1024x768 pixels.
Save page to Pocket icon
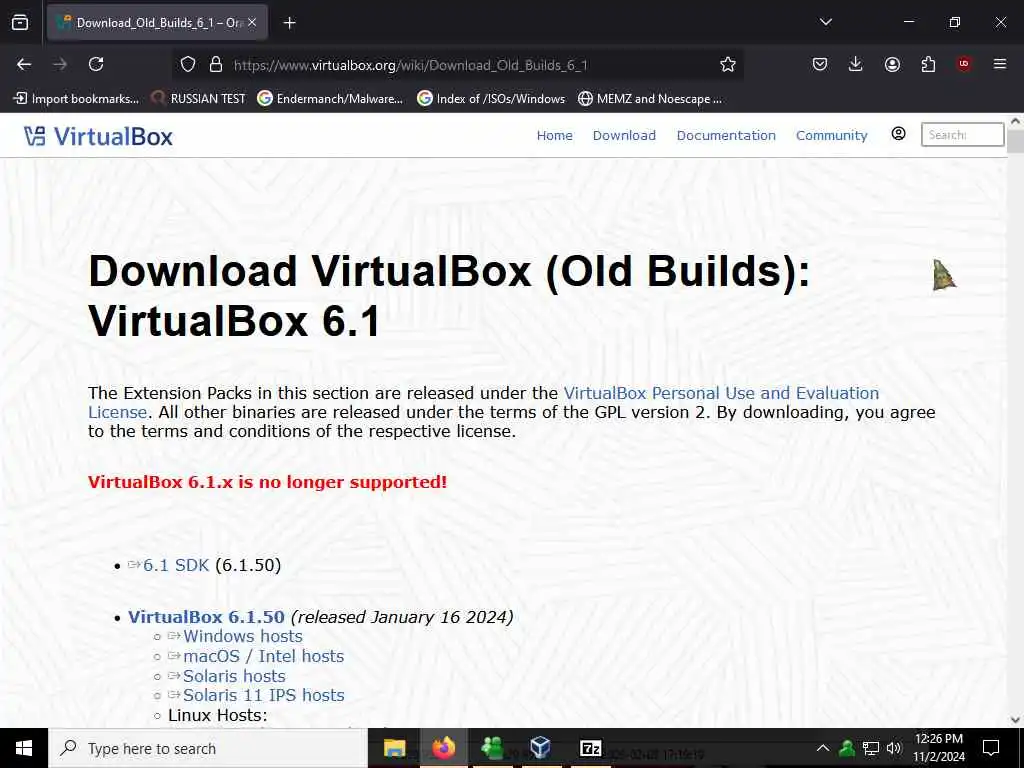[x=820, y=64]
